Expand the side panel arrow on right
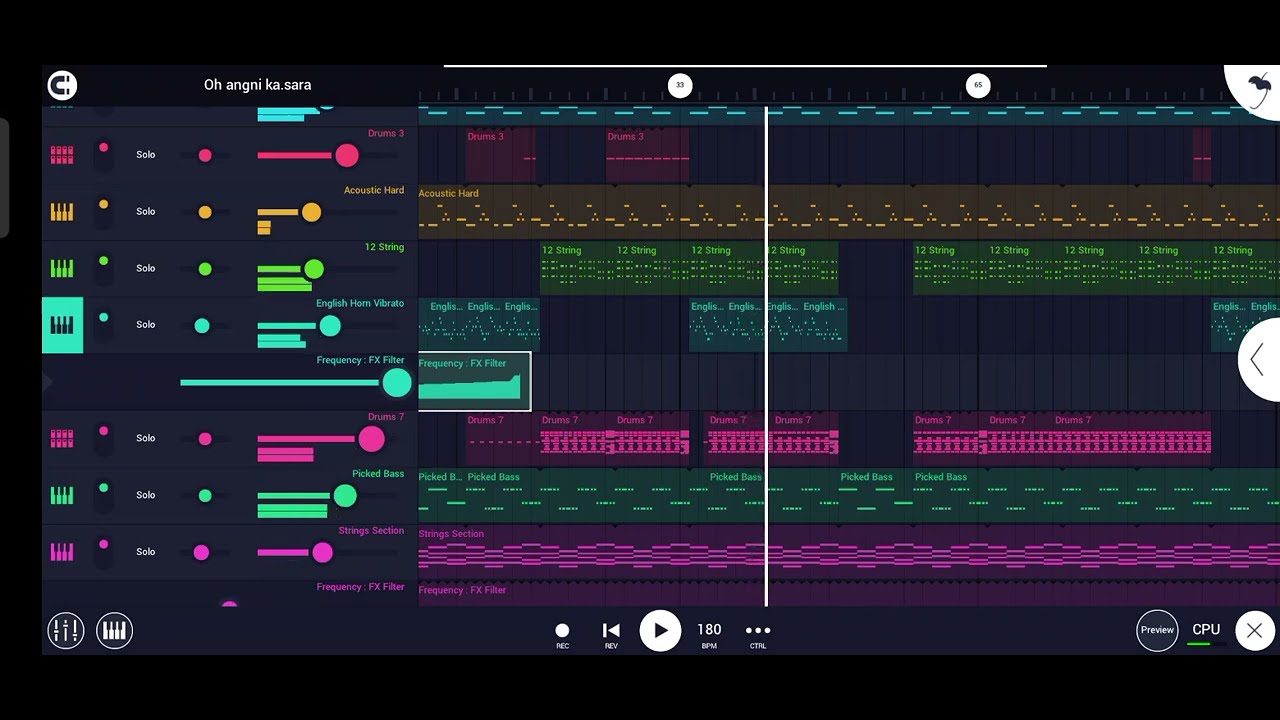The image size is (1280, 720). pos(1259,360)
